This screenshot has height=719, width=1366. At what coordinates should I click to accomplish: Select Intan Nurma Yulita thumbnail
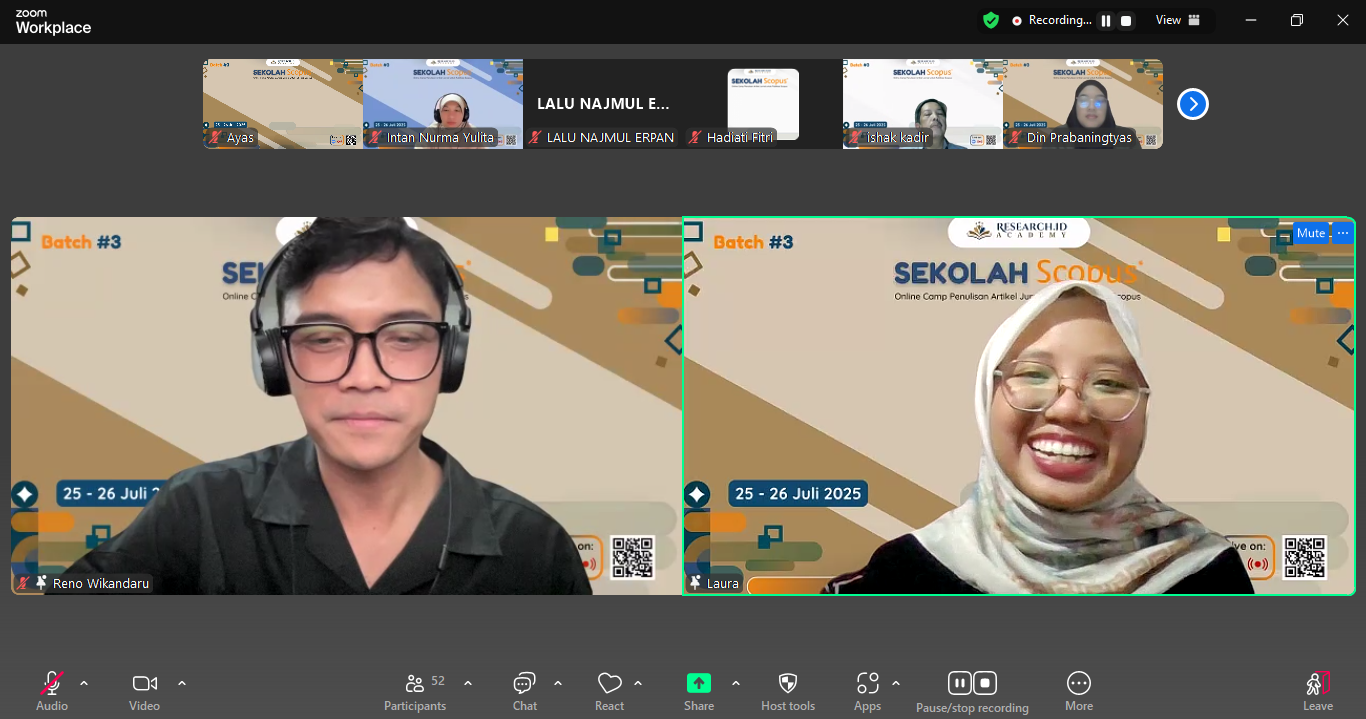pos(443,104)
